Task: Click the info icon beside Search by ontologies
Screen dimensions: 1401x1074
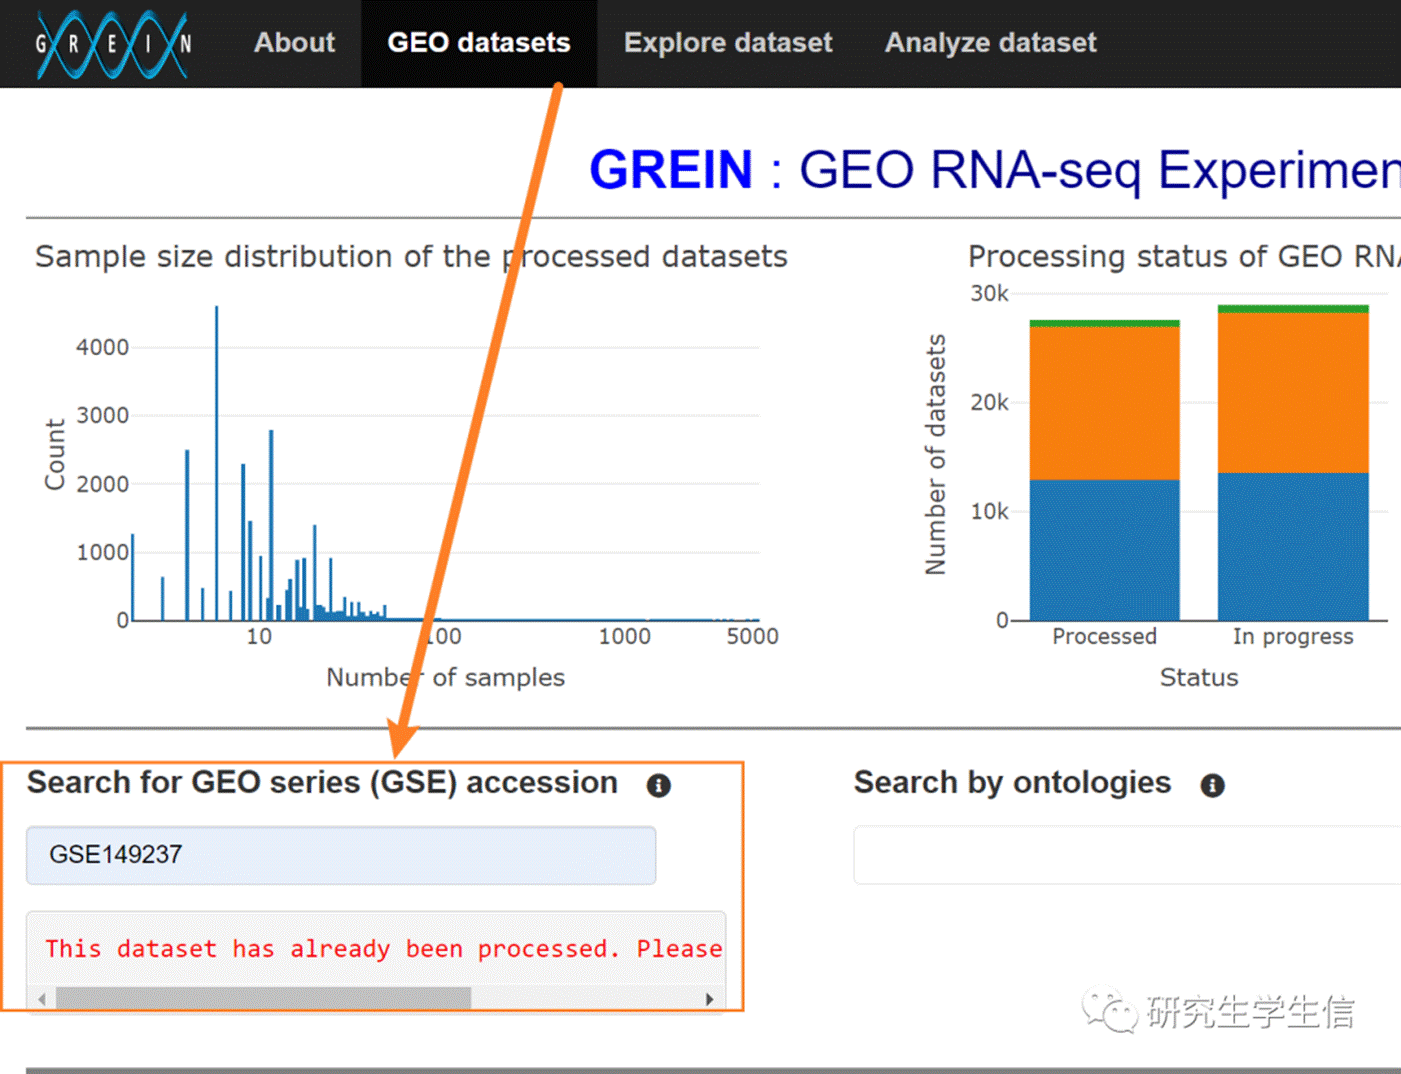Action: pyautogui.click(x=1212, y=785)
